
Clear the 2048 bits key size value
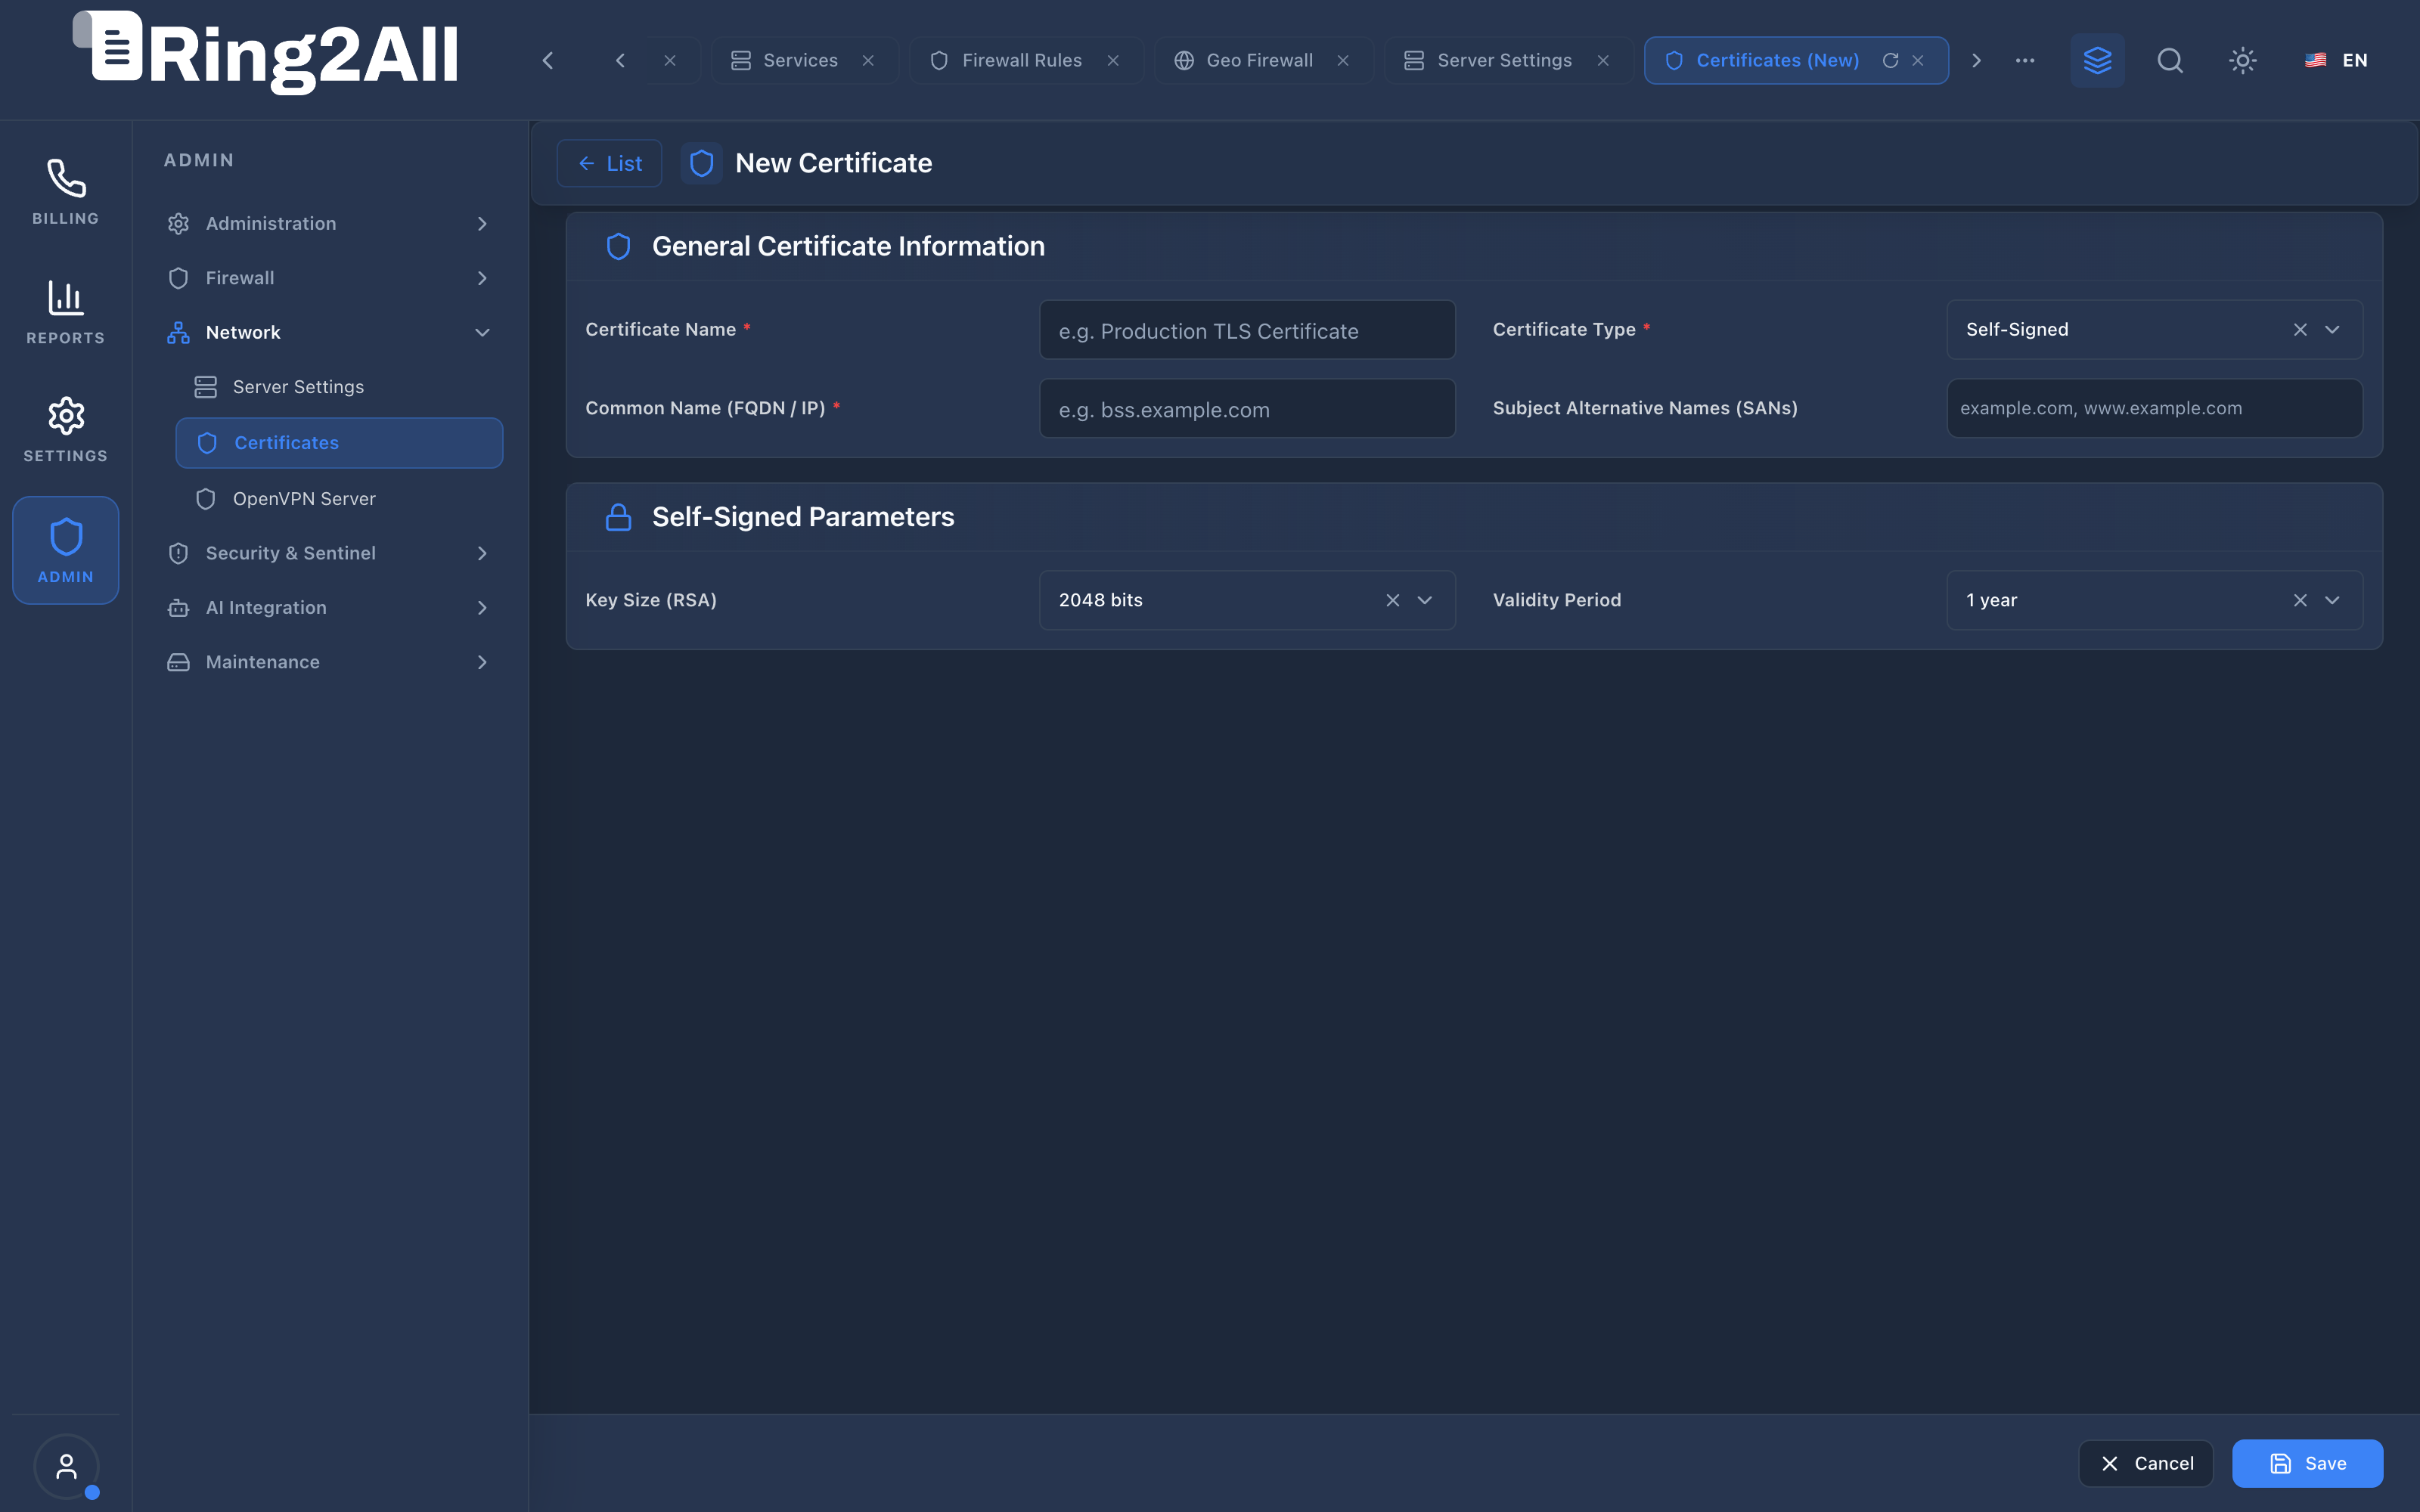pos(1392,600)
